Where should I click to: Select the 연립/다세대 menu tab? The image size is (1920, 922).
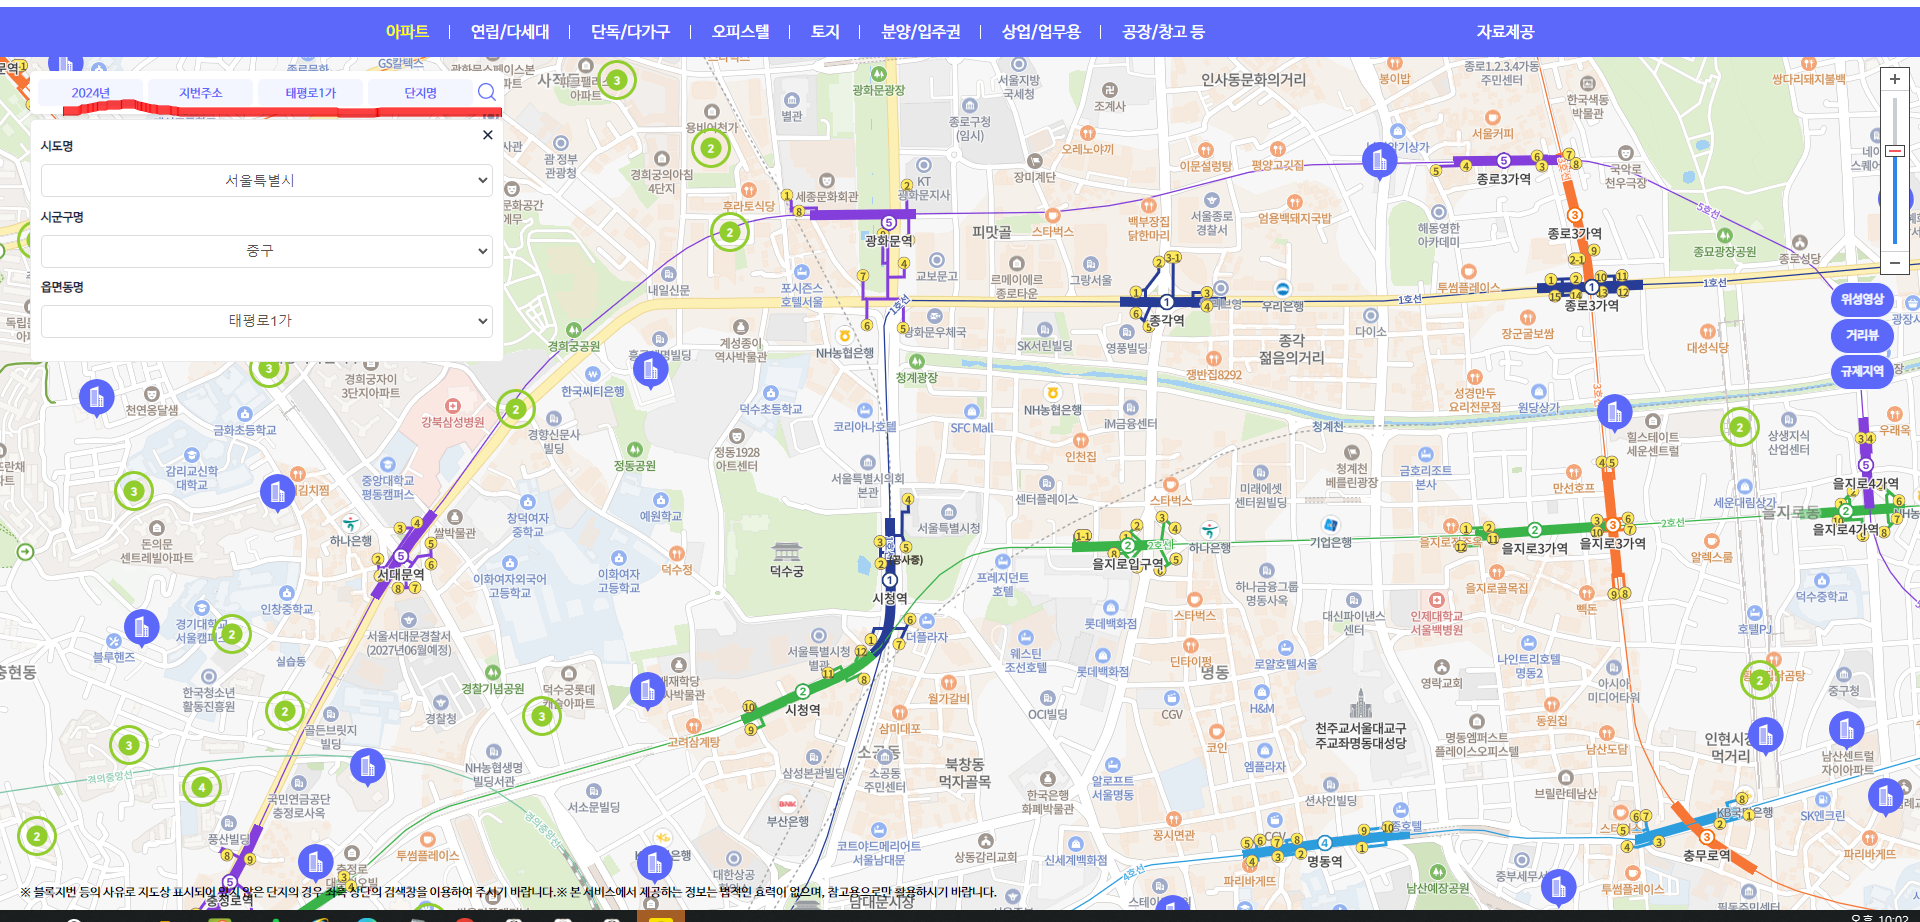coord(510,32)
